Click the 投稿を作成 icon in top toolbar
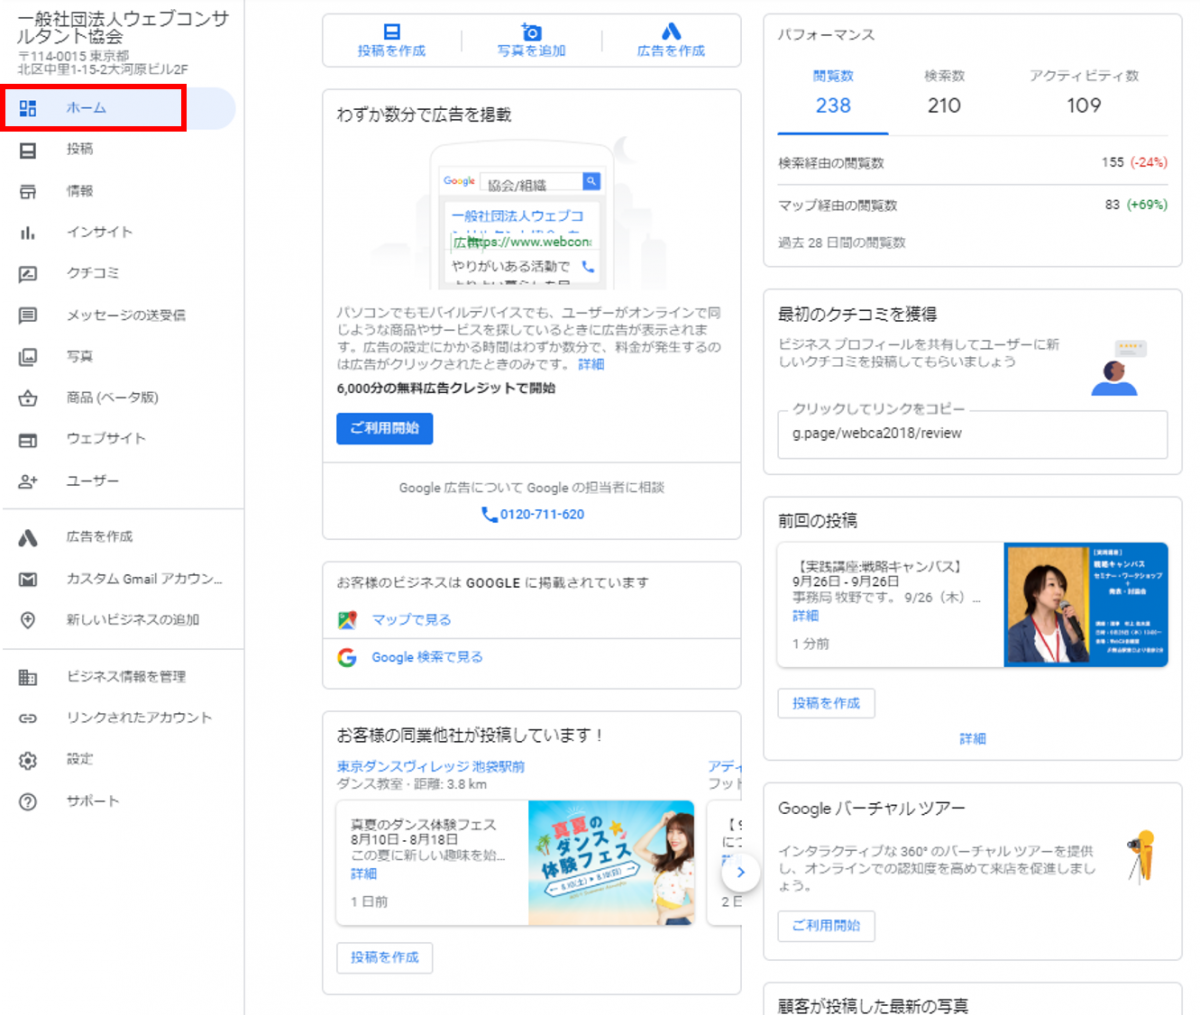 pos(392,32)
